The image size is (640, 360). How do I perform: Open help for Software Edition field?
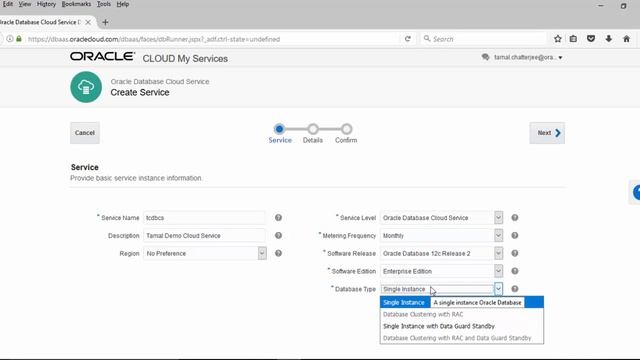coord(515,271)
